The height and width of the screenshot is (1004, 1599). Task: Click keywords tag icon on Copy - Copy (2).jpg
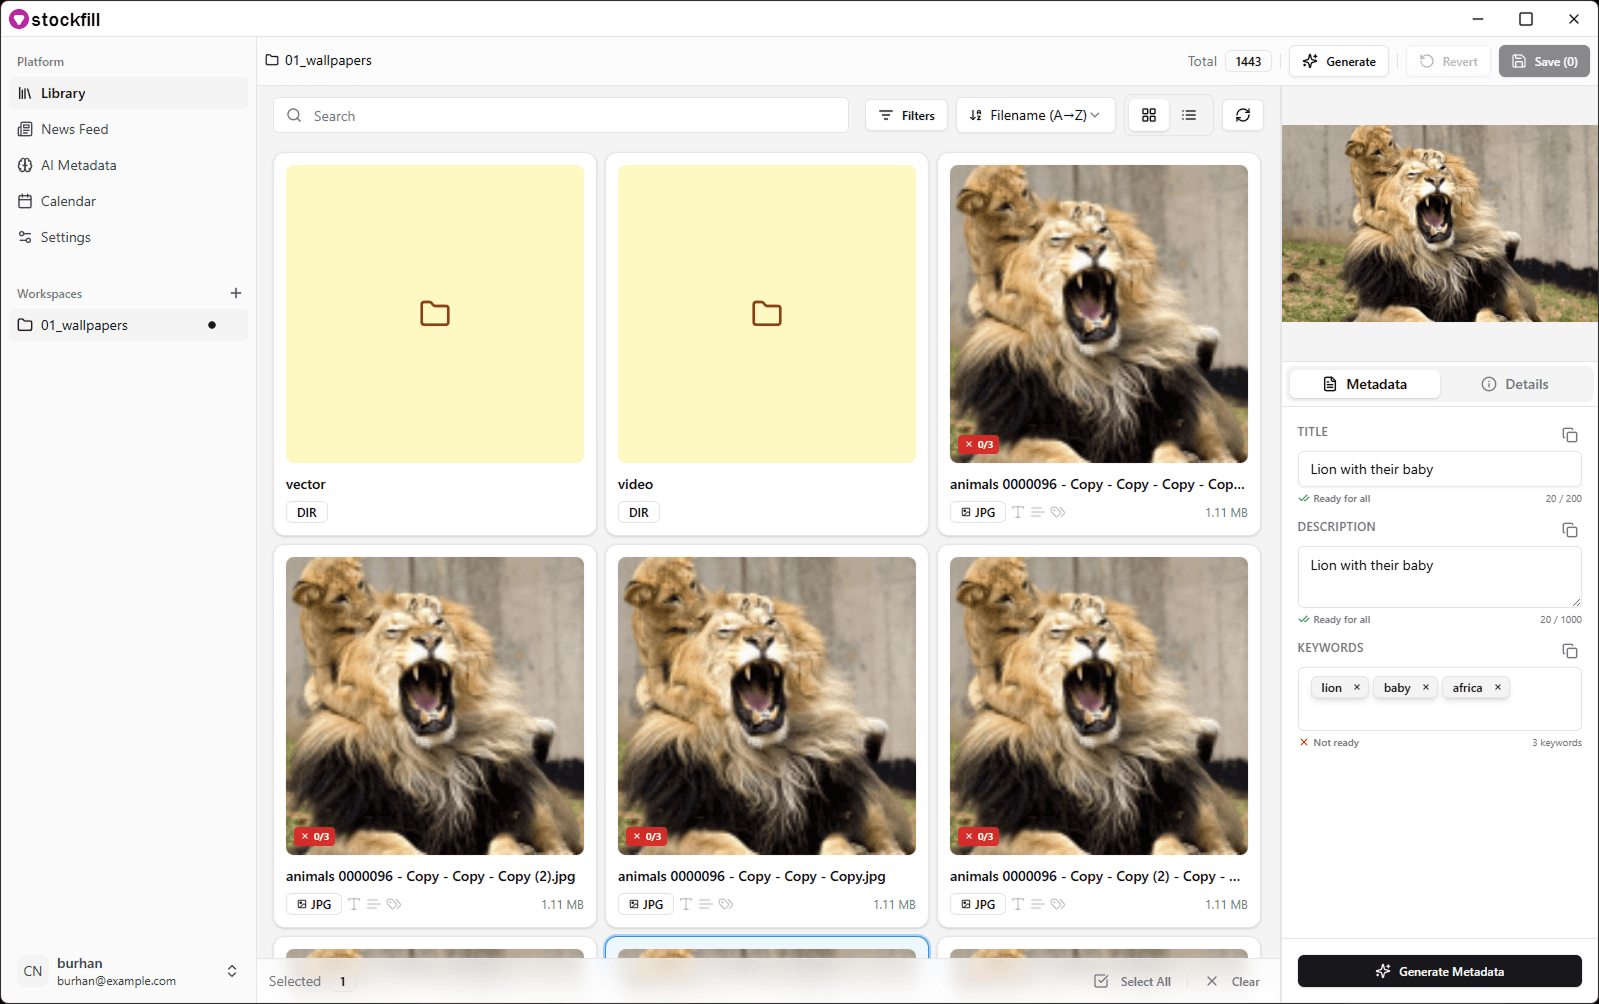pos(394,904)
